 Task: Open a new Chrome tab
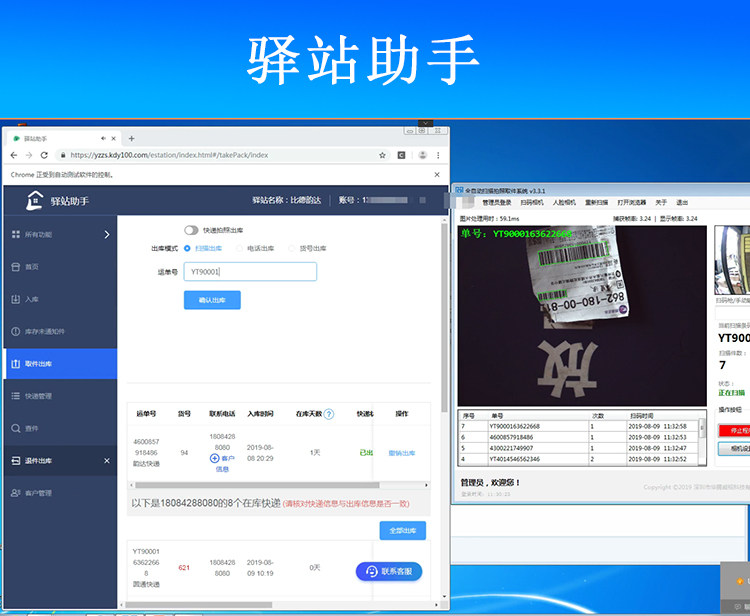pyautogui.click(x=132, y=139)
